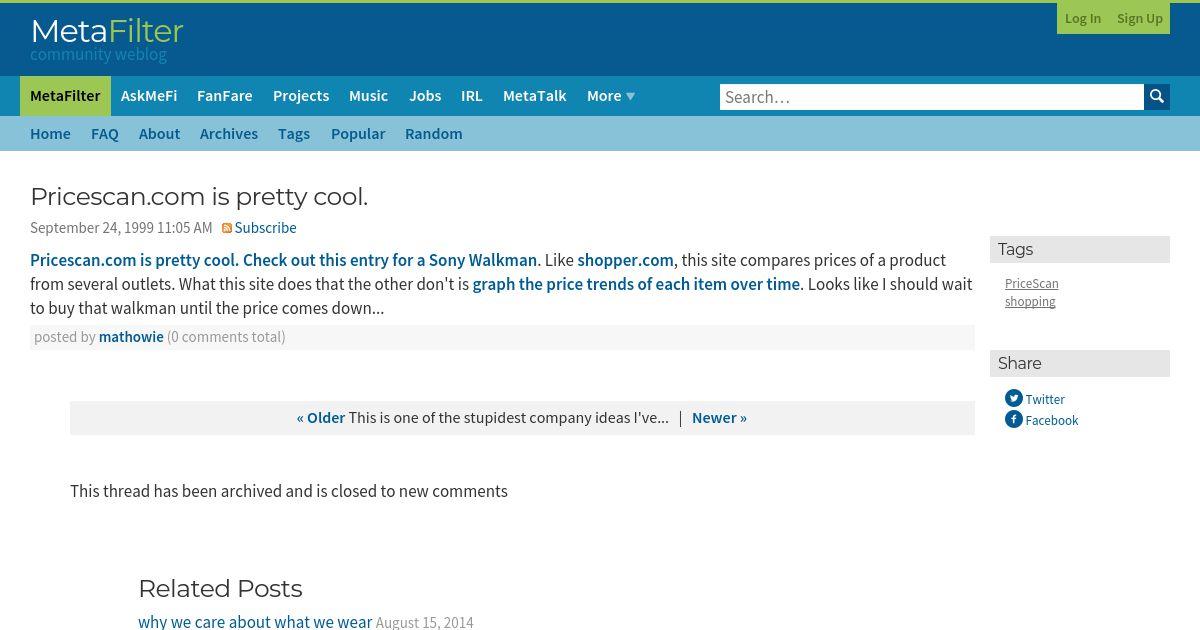Visit the shopper.com link
The image size is (1200, 630).
[626, 260]
